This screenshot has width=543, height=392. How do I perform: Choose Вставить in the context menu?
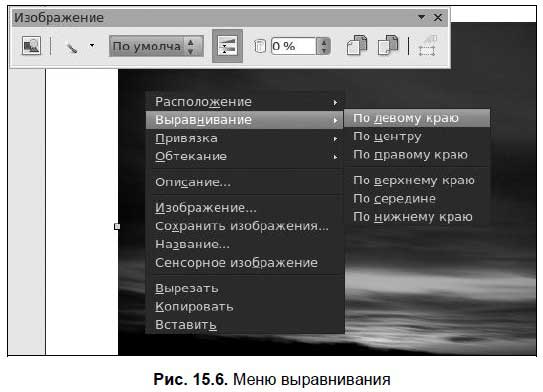coord(244,325)
